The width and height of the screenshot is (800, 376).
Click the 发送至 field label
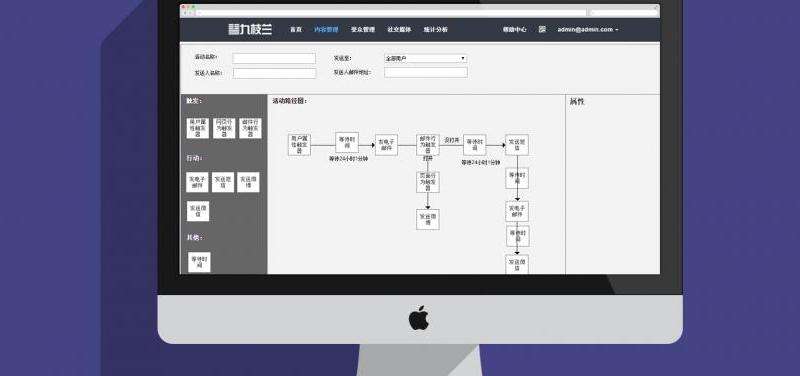click(342, 58)
